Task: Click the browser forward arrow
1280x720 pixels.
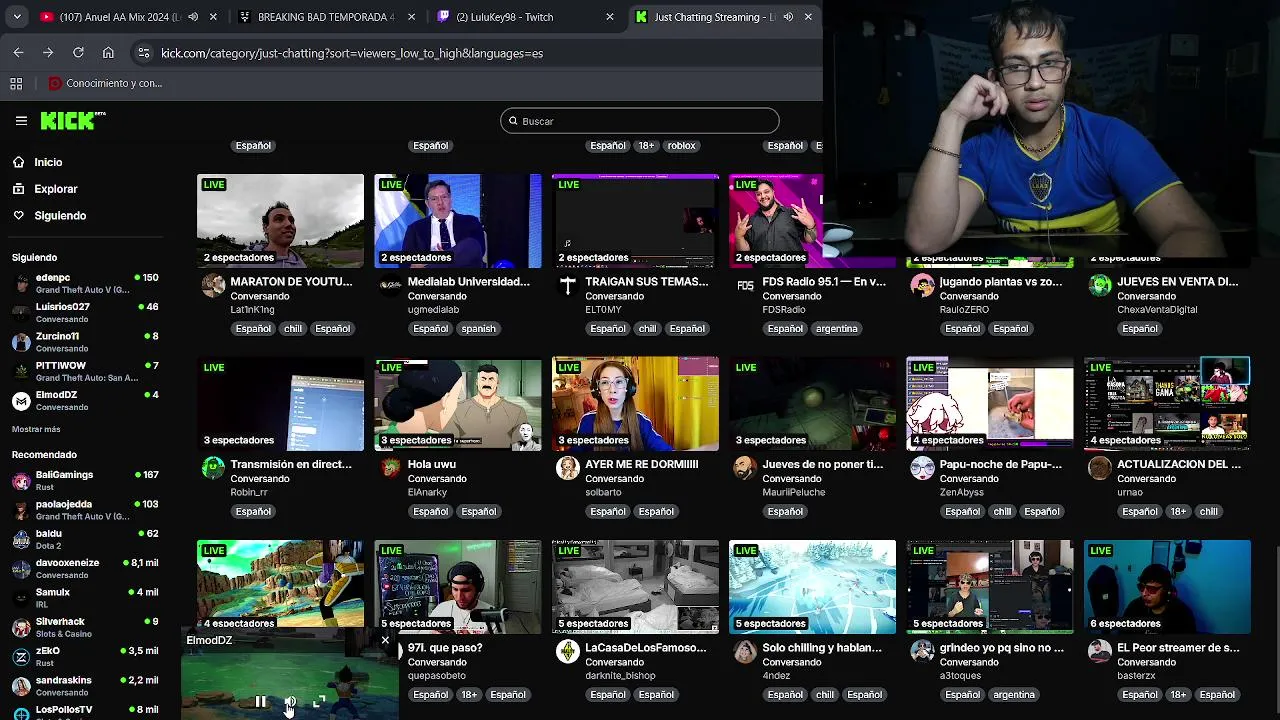Action: [48, 53]
